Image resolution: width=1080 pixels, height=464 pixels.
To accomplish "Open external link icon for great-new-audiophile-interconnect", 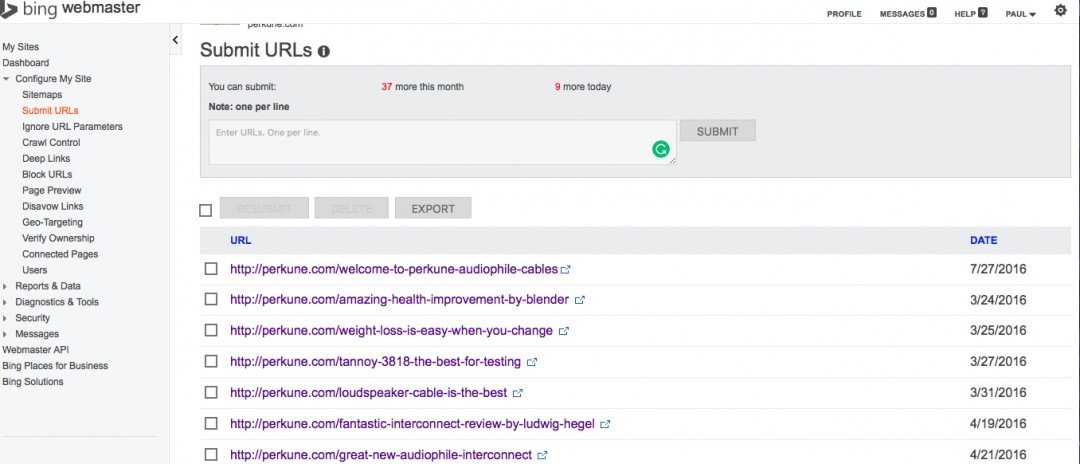I will pyautogui.click(x=542, y=455).
